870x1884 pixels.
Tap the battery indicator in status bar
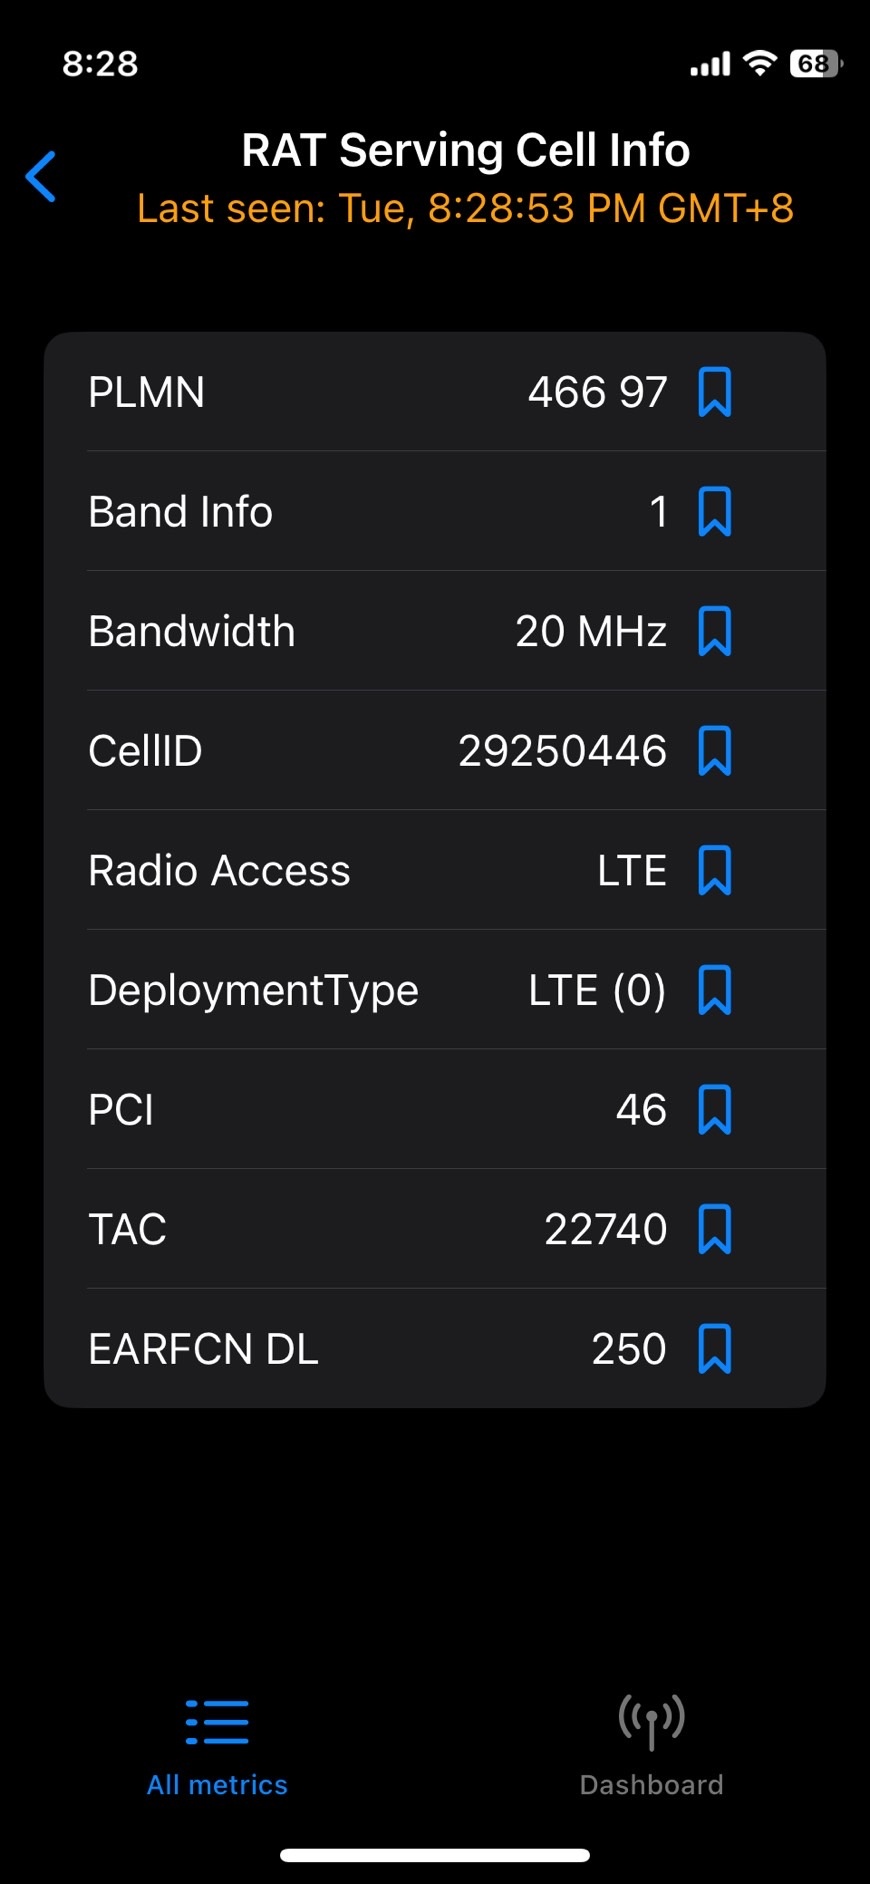815,64
